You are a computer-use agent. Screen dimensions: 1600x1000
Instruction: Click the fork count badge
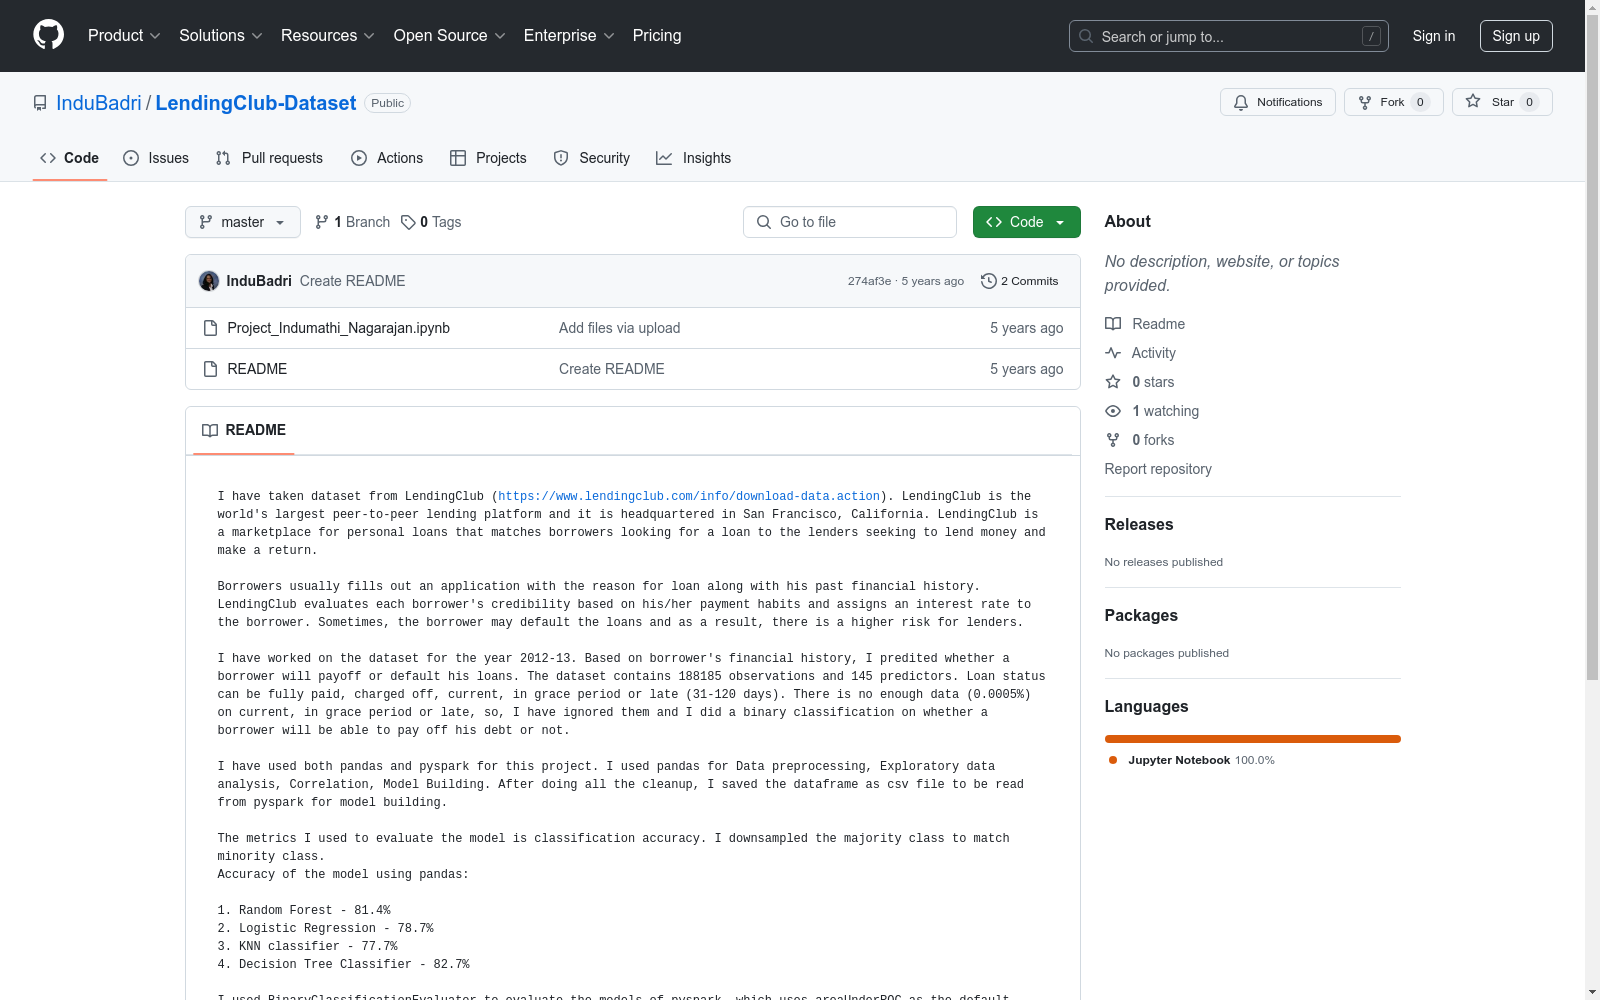pos(1420,102)
